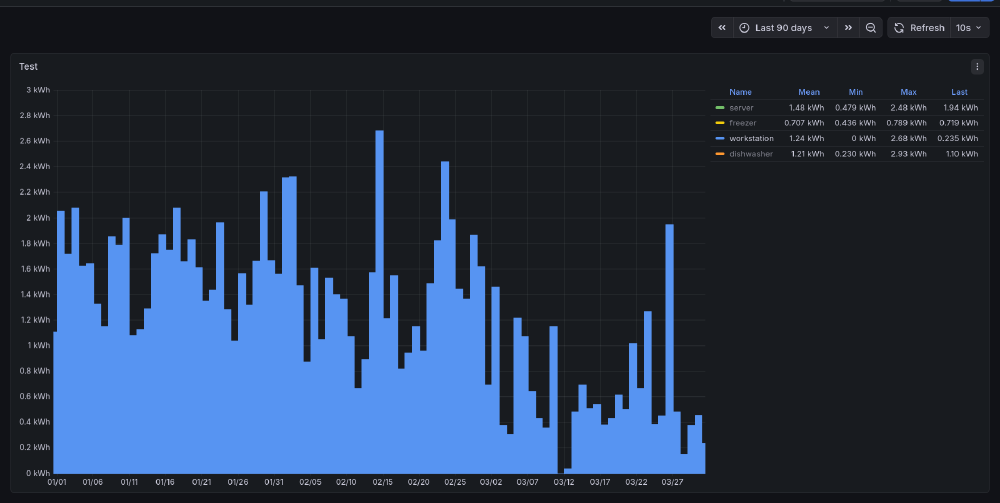Screen dimensions: 1000x503
Task: Click the yellow freezer color swatch
Action: 720,122
